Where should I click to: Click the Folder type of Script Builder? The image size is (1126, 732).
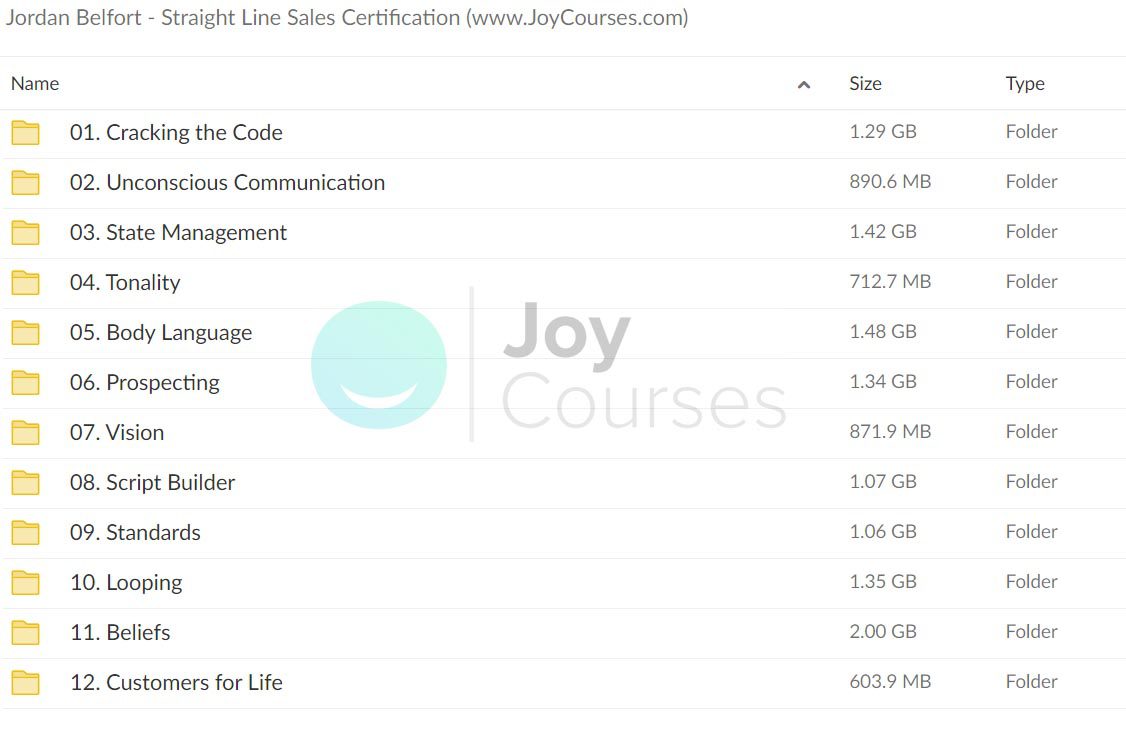[1031, 481]
